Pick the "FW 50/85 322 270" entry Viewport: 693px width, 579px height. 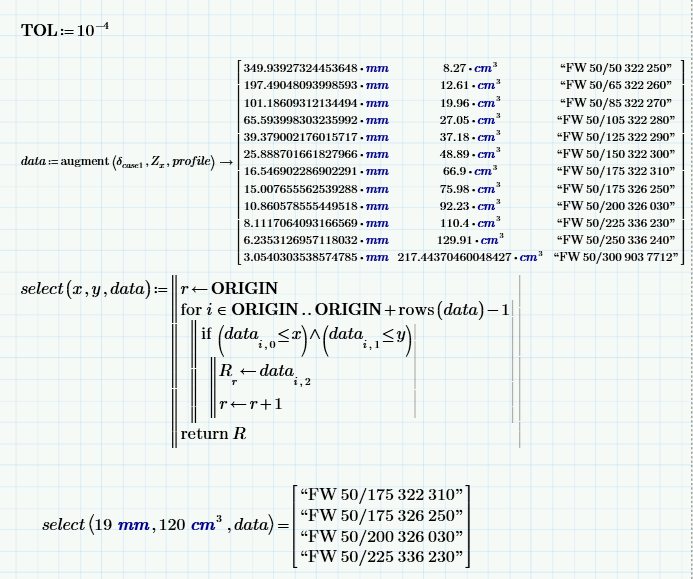tap(616, 103)
